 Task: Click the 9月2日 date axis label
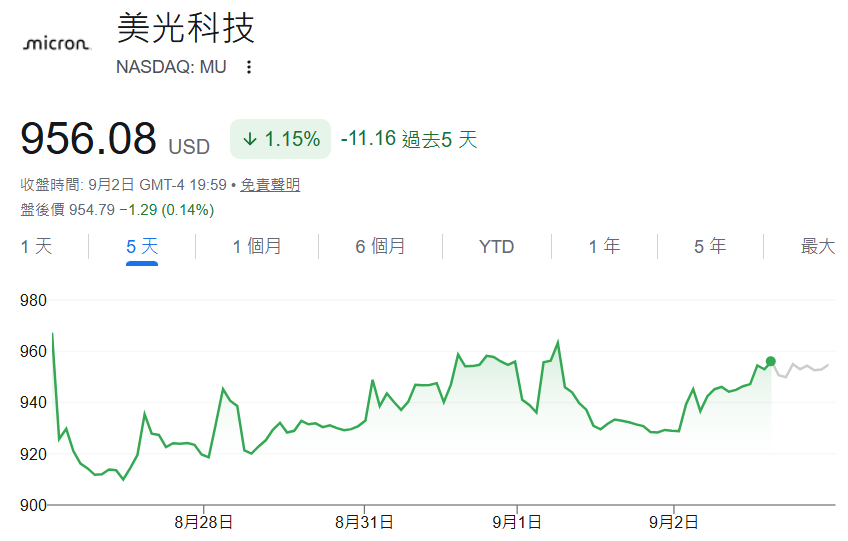point(674,522)
